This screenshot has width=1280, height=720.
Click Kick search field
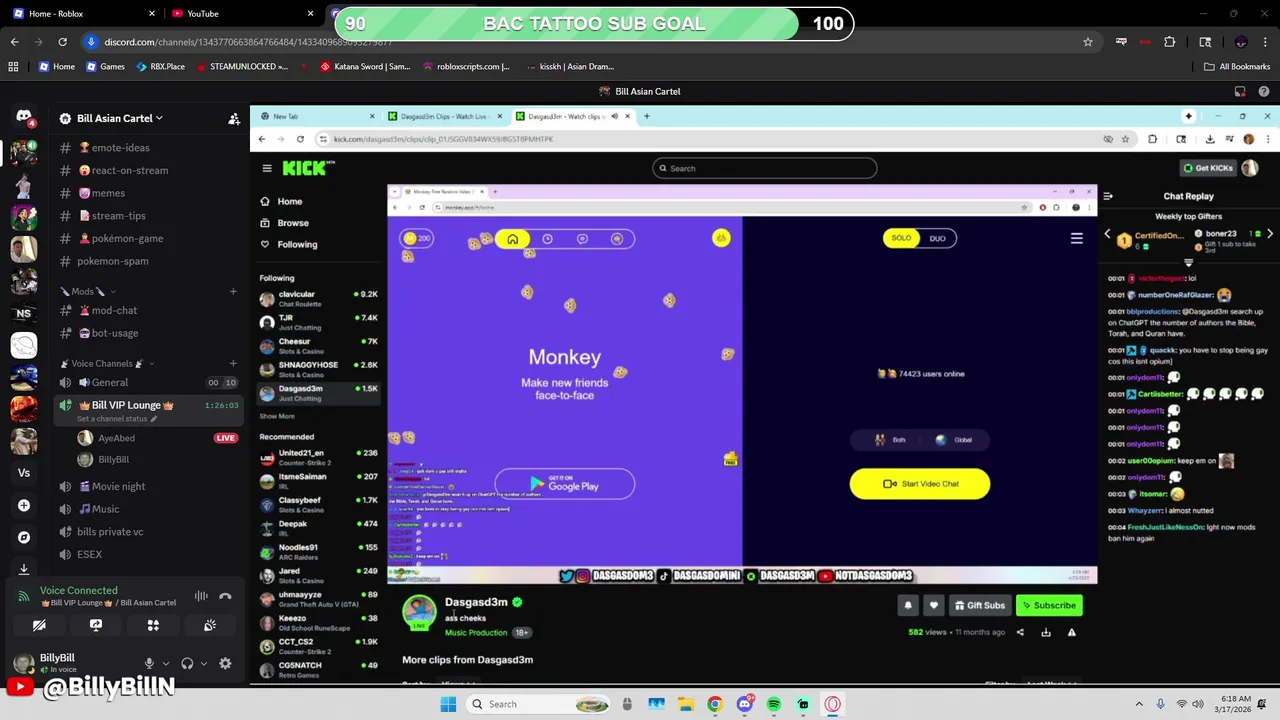click(x=765, y=168)
